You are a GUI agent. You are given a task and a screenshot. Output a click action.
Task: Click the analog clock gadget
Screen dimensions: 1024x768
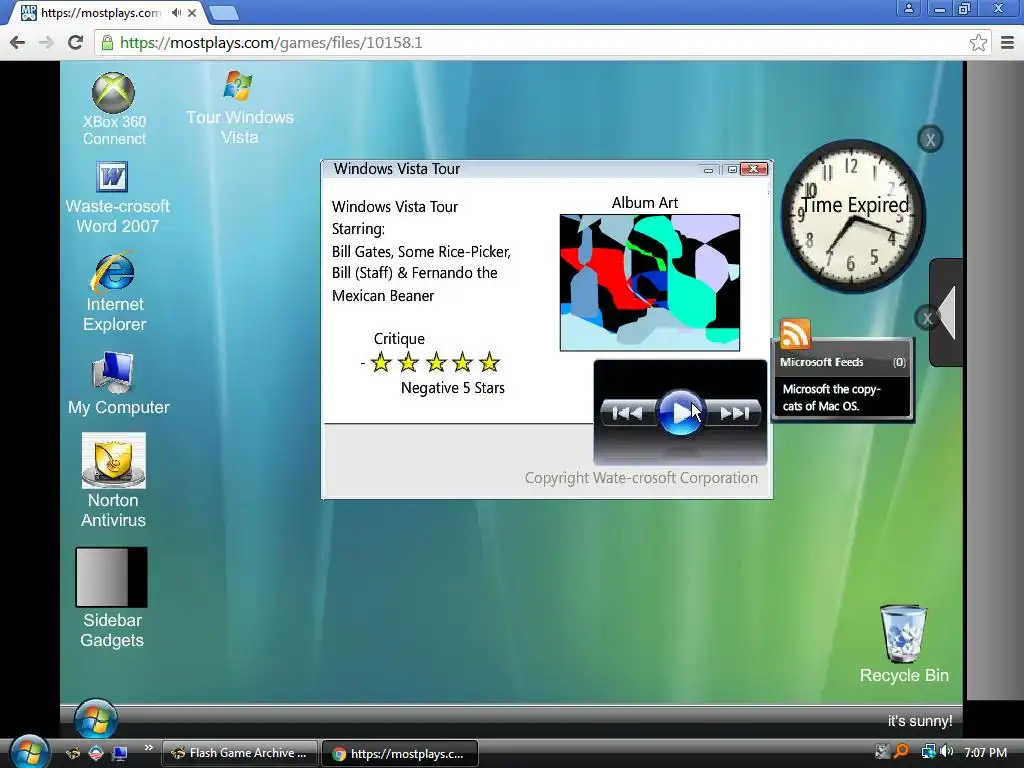[852, 214]
